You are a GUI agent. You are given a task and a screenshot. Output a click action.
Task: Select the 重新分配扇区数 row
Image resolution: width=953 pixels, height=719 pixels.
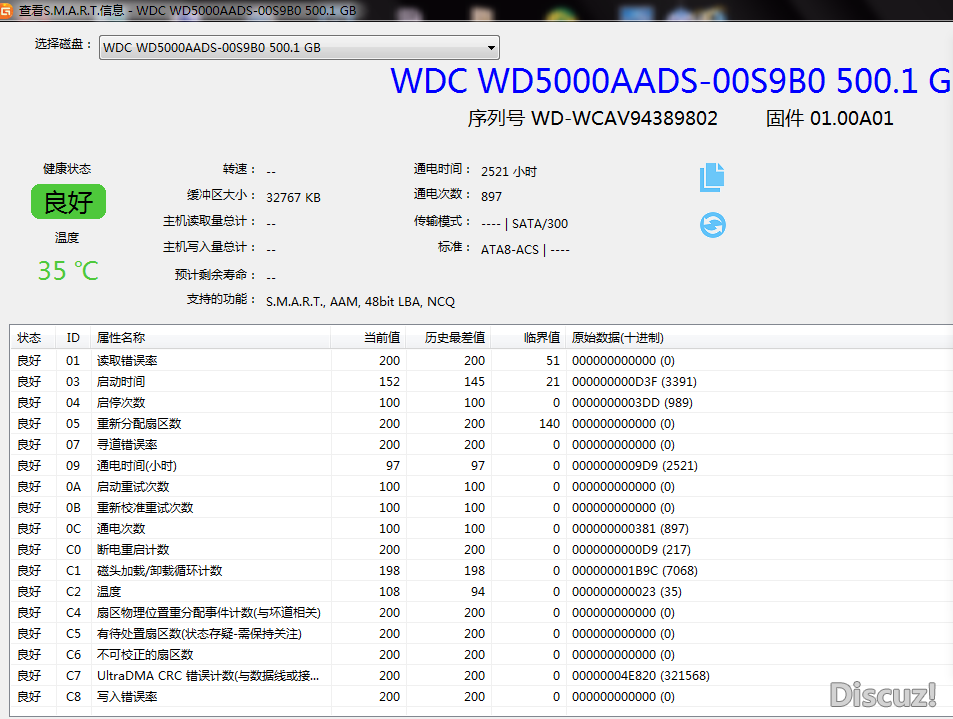pyautogui.click(x=481, y=424)
